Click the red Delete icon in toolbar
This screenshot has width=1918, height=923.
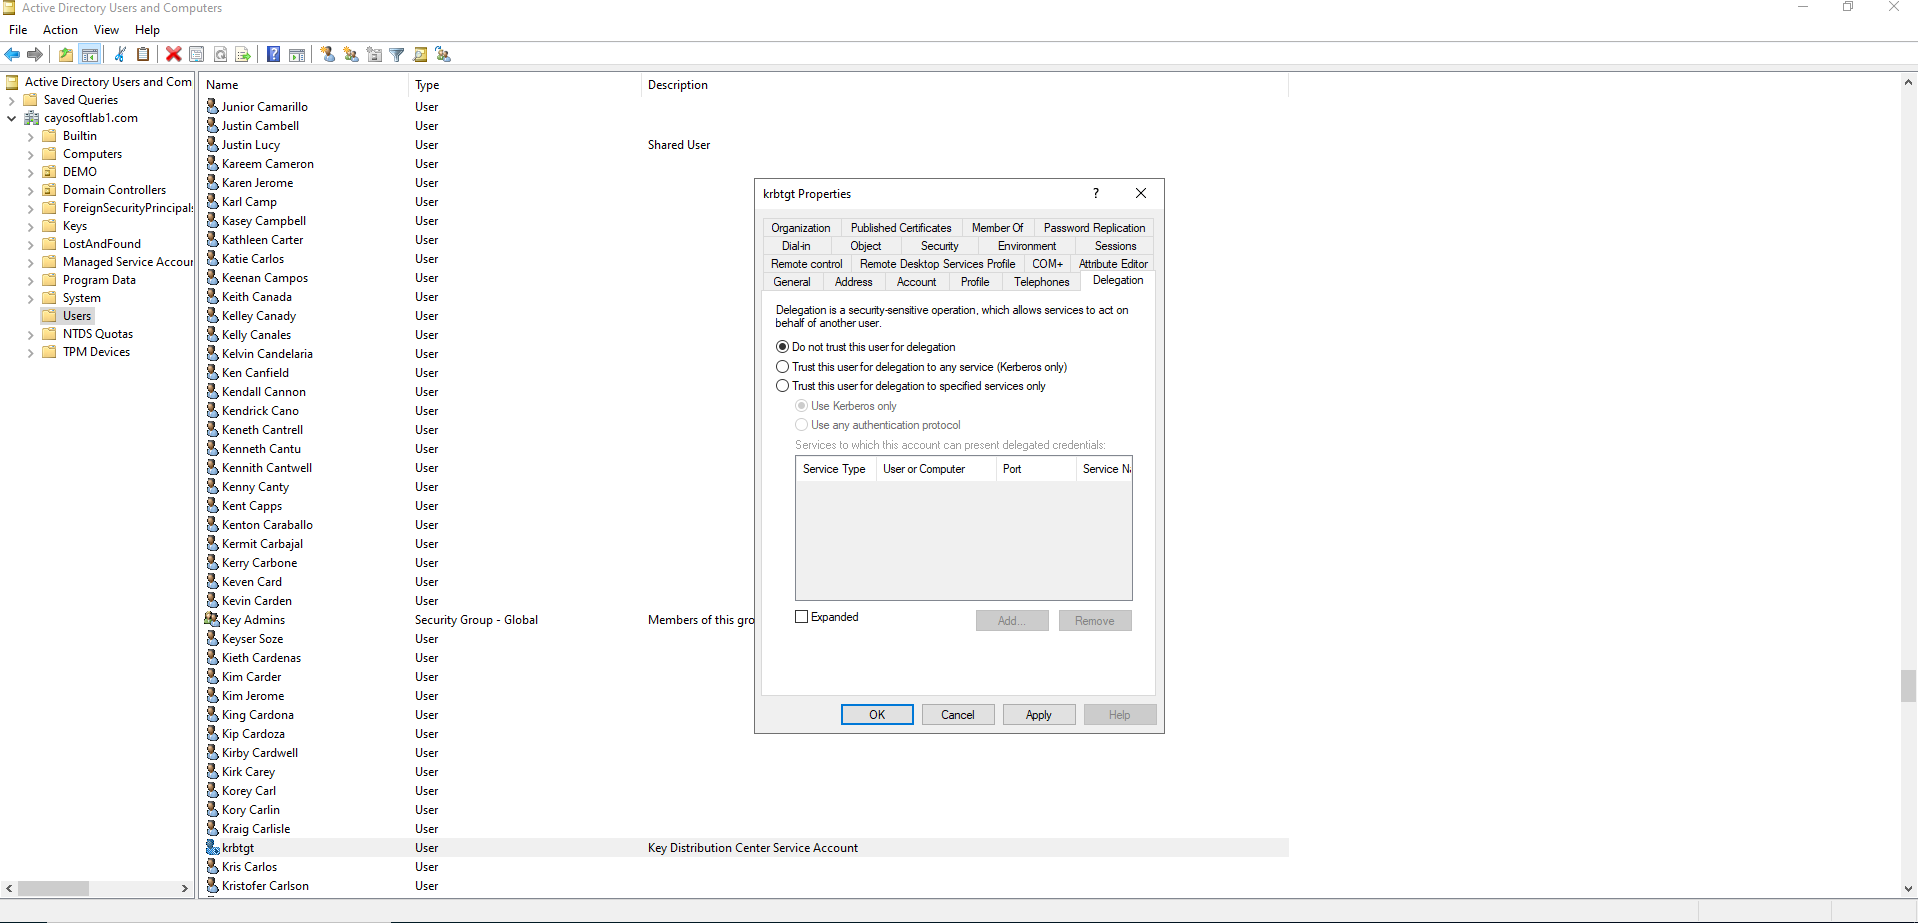(x=174, y=55)
